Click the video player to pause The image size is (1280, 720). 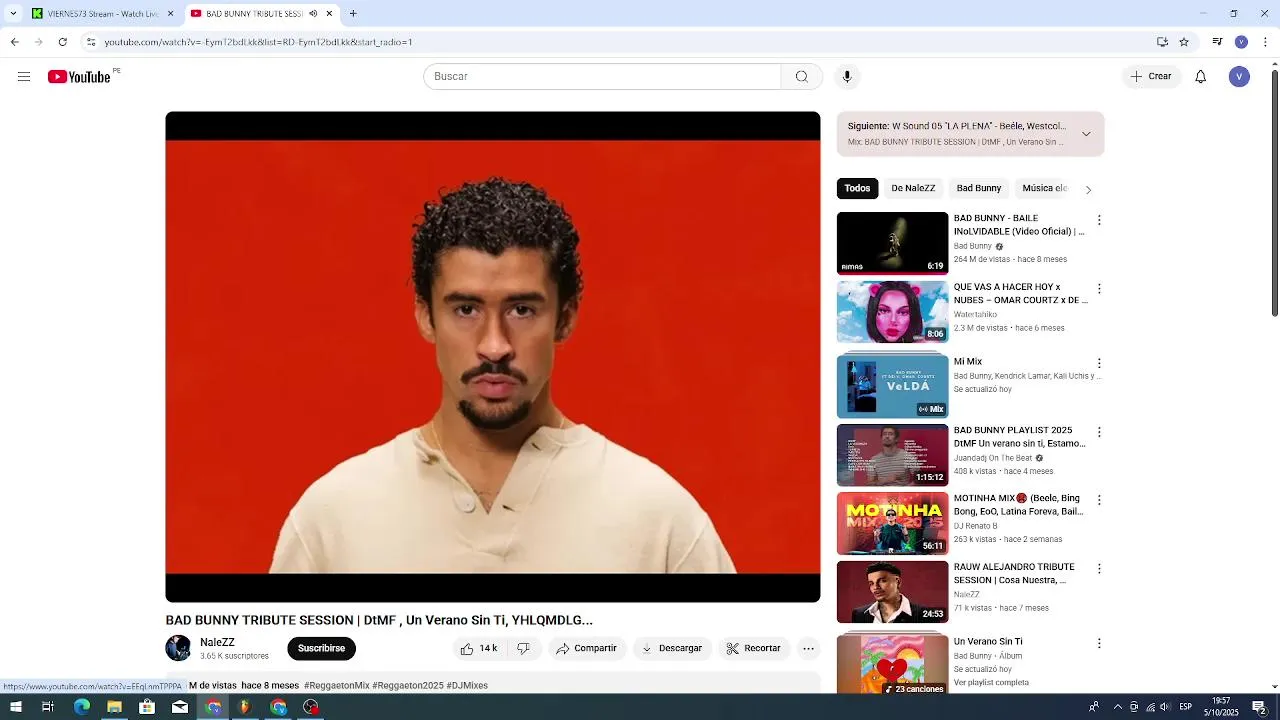[492, 357]
